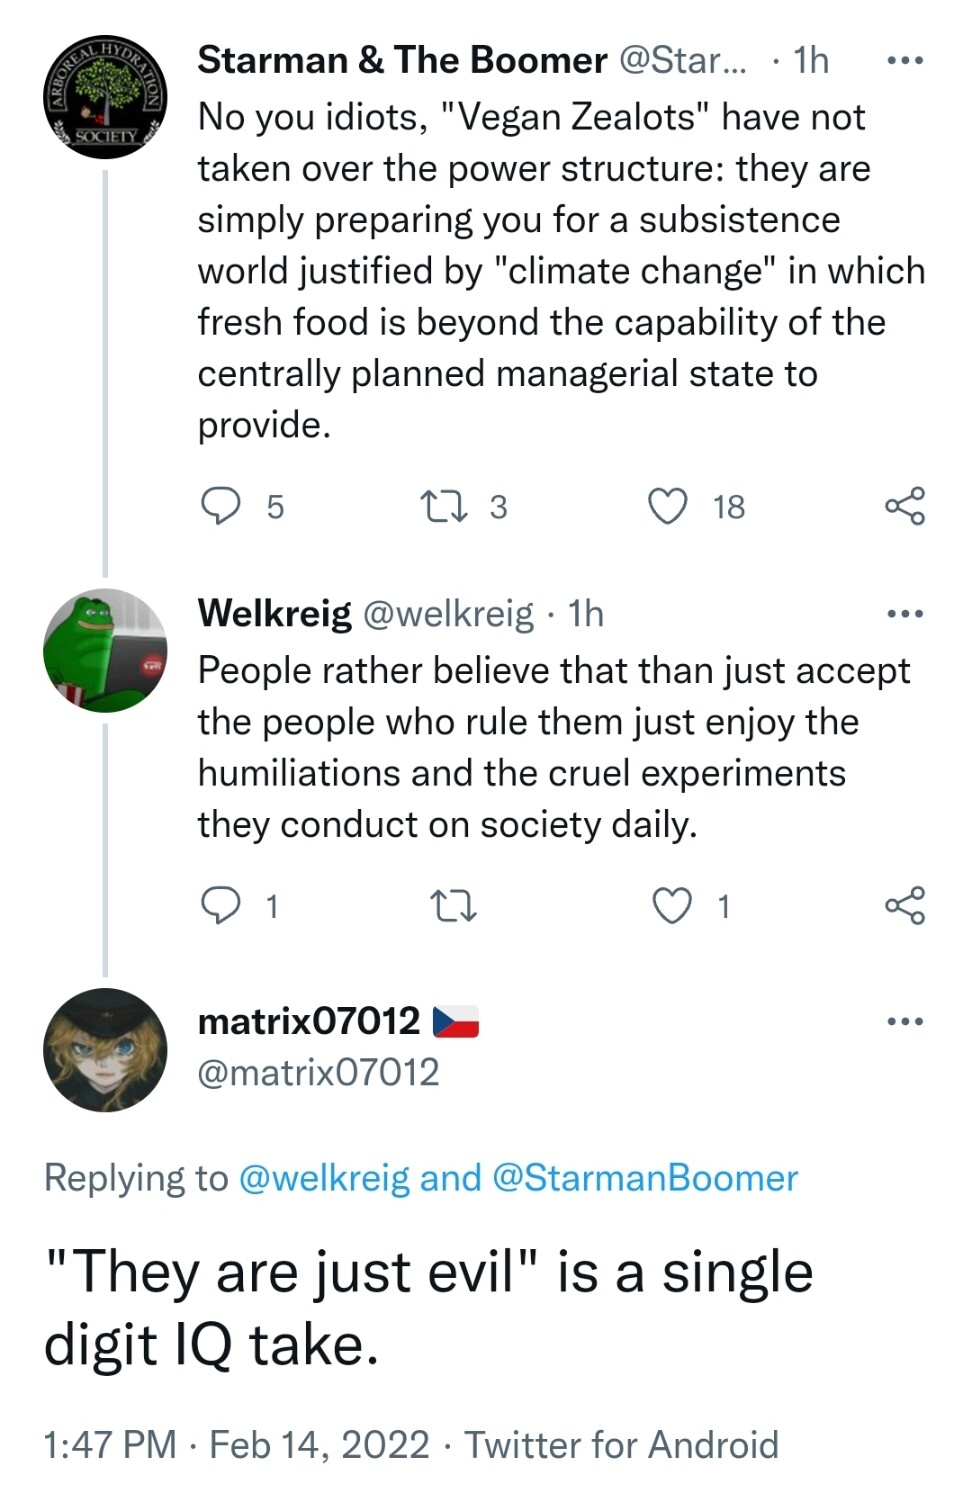
Task: Open the @StarmanBoomer mention link
Action: 645,1178
